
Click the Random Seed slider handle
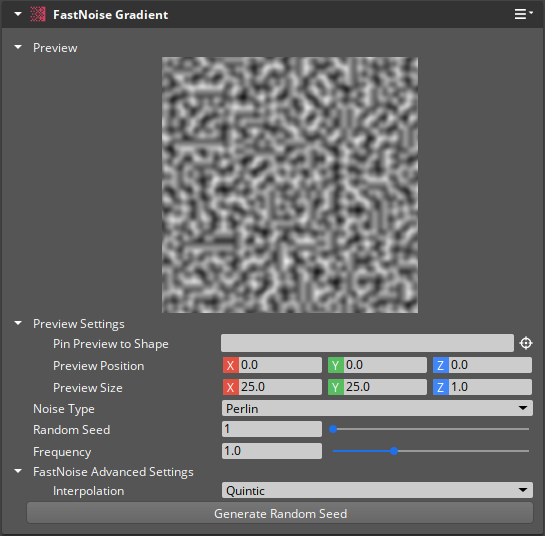(x=333, y=429)
